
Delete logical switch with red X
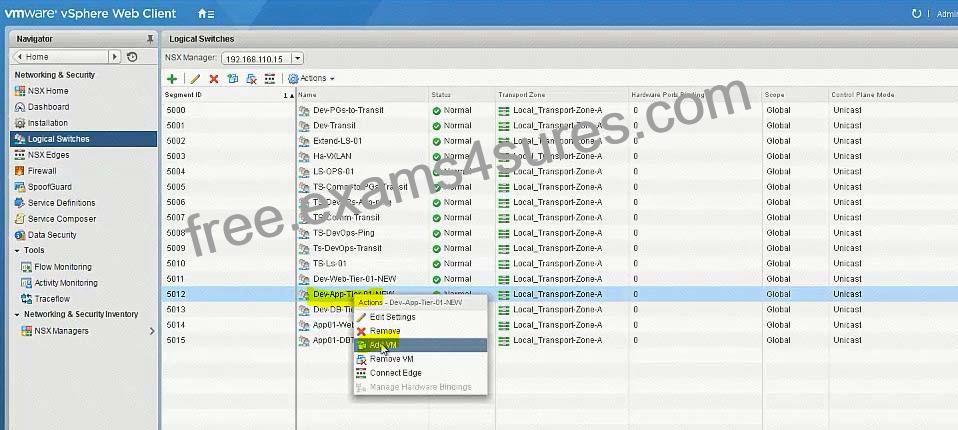214,79
